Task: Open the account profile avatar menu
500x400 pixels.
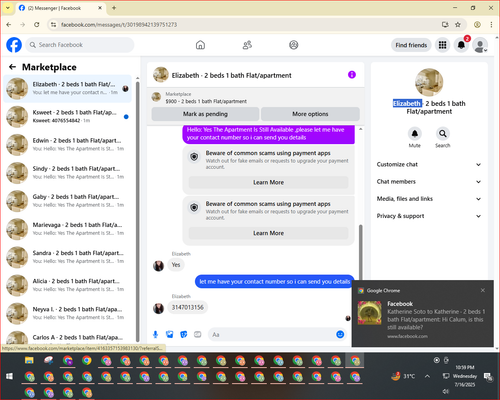Action: coord(480,45)
